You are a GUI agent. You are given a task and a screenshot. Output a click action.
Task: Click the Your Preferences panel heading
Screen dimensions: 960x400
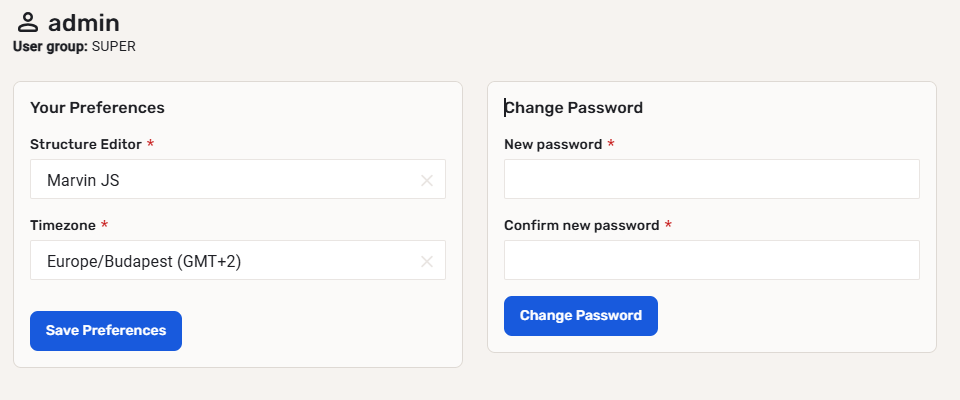(97, 107)
